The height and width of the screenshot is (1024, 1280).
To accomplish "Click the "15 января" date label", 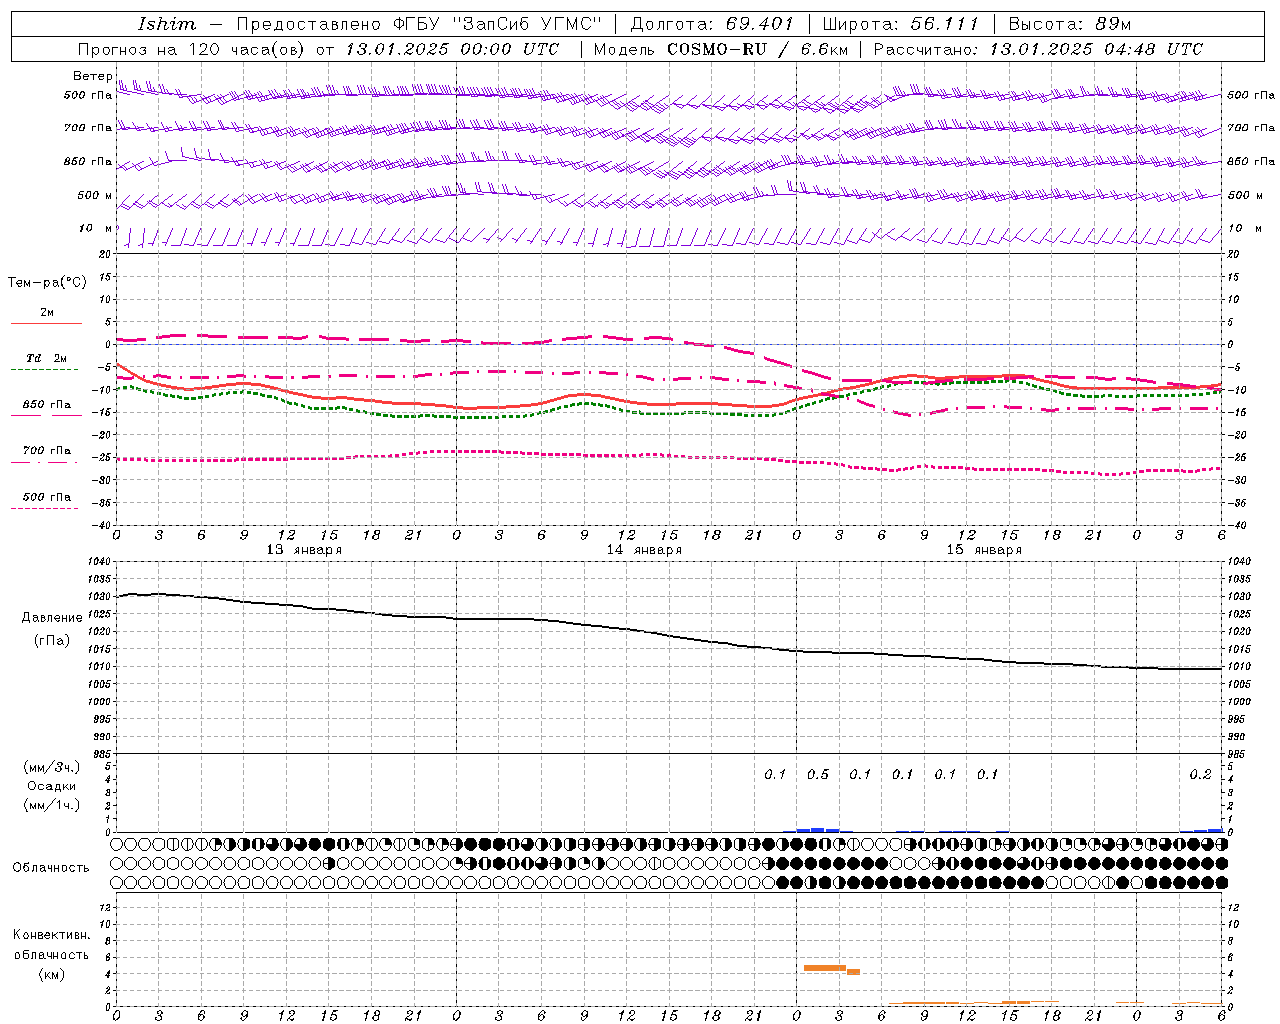I will point(984,550).
